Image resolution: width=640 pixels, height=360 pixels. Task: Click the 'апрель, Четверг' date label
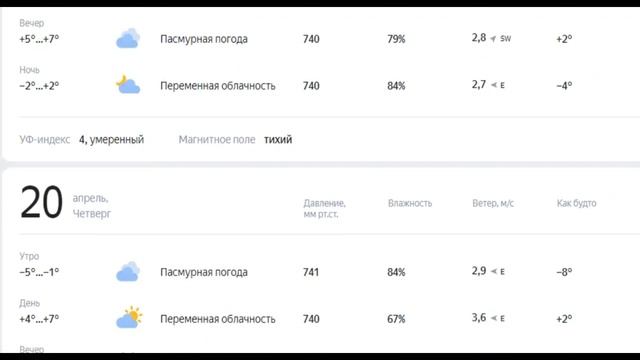[x=92, y=206]
